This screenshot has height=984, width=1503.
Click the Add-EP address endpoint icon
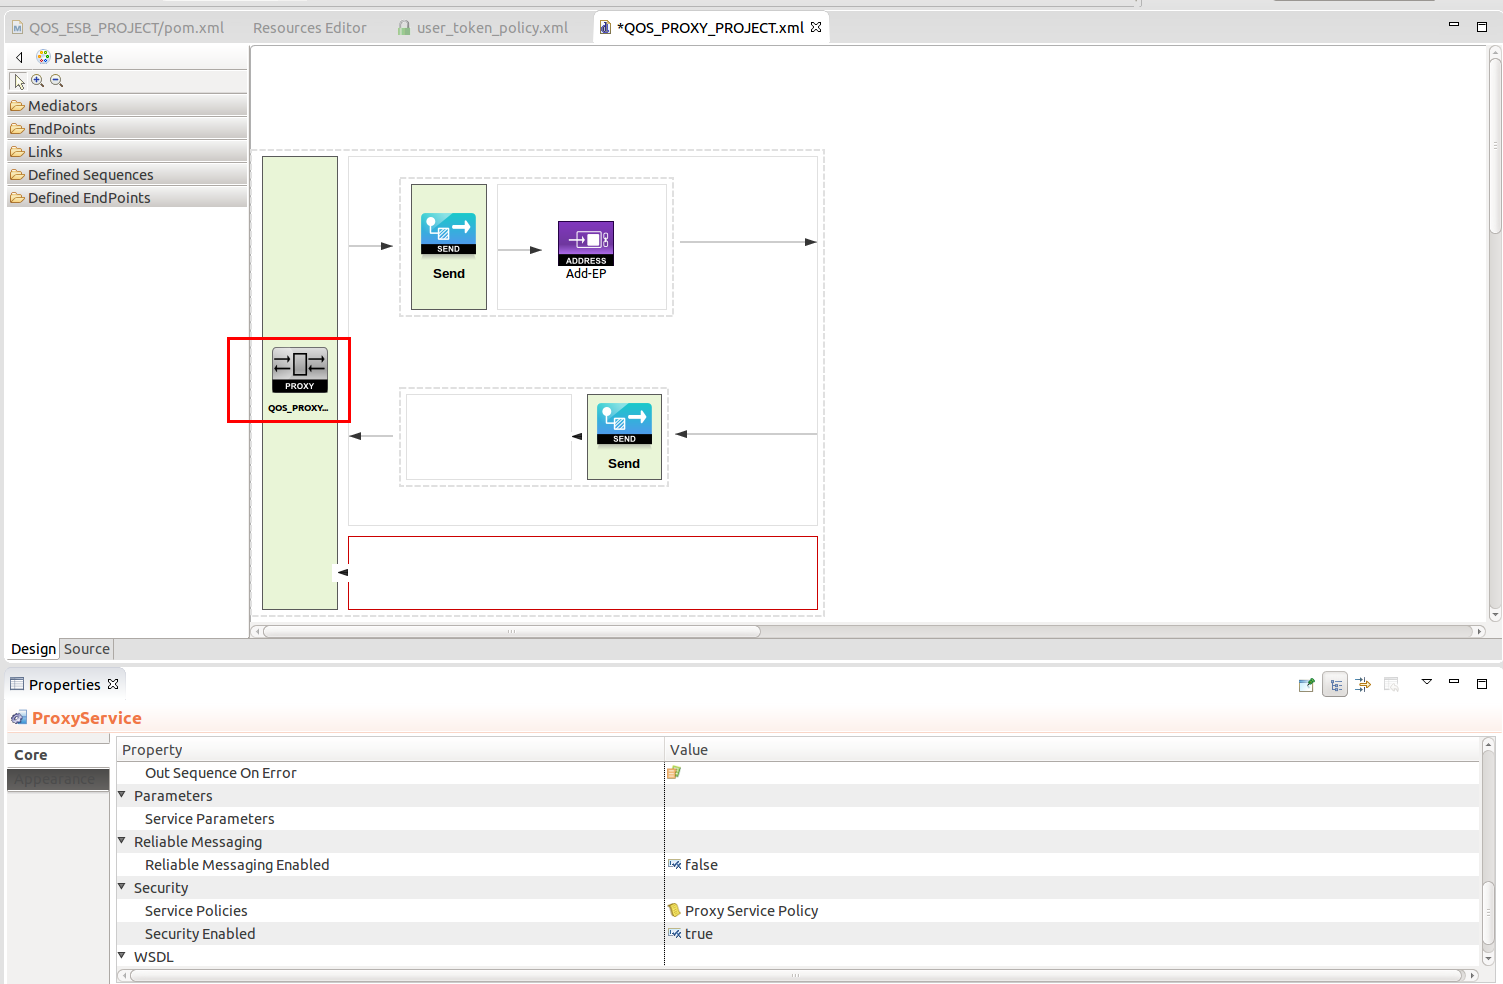tap(585, 241)
